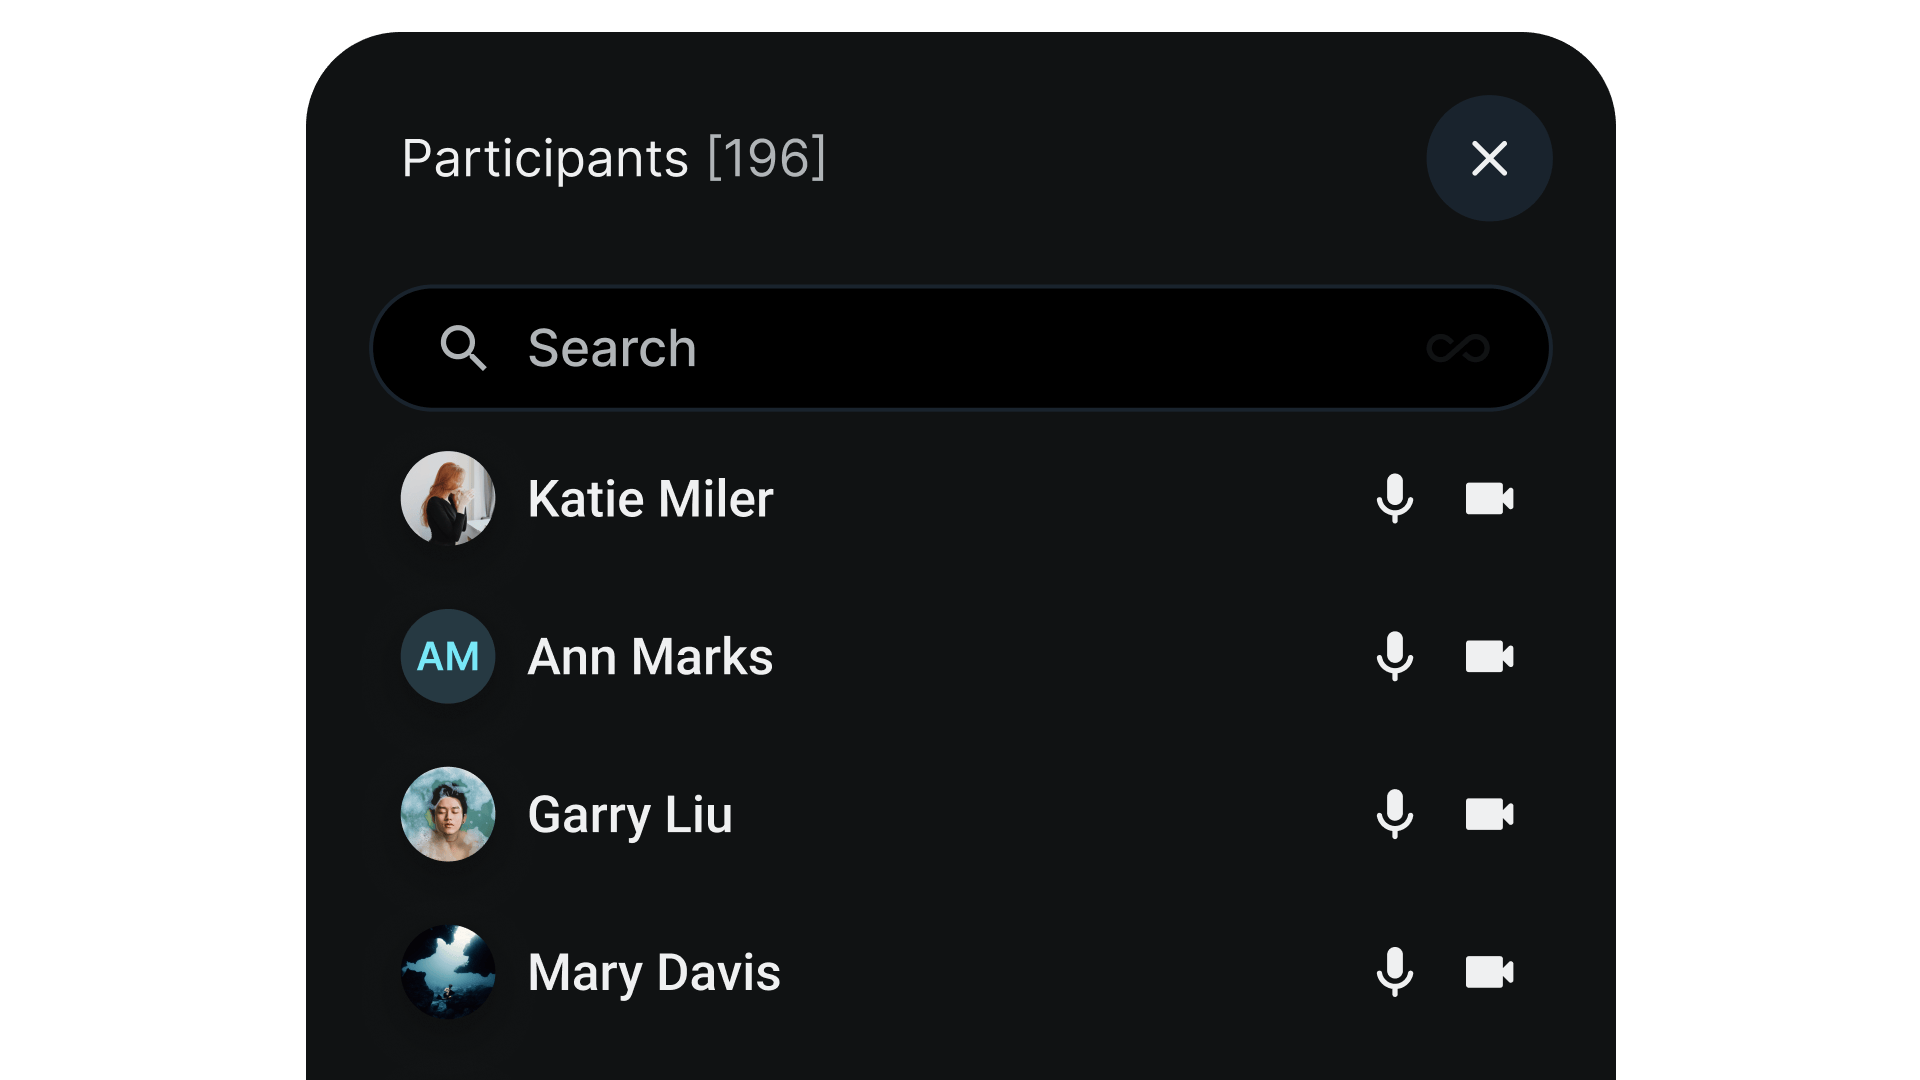1920x1080 pixels.
Task: Toggle Mary Davis's microphone off
Action: tap(1395, 972)
